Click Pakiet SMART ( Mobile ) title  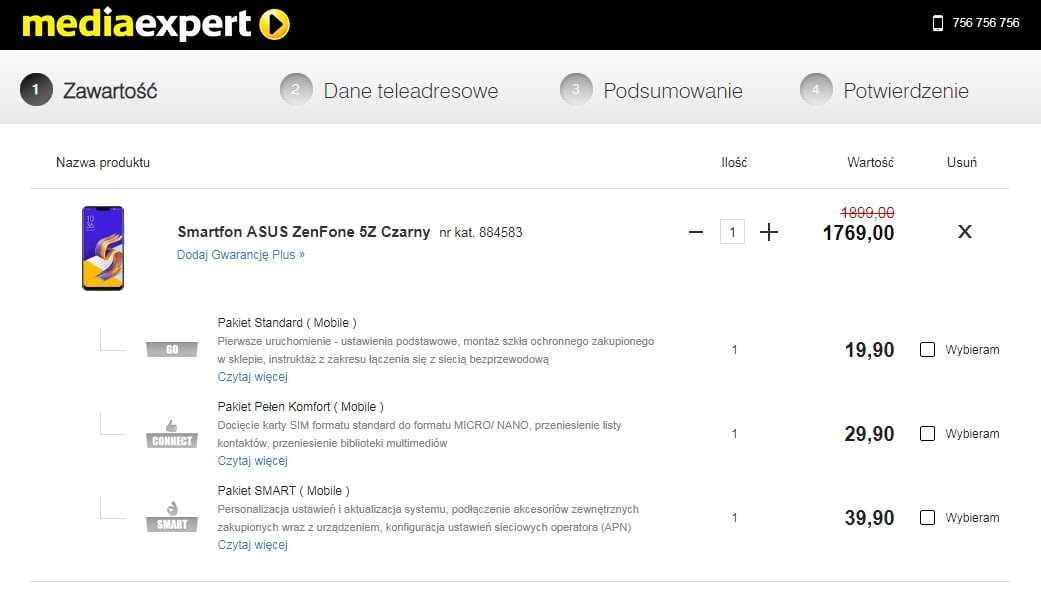[x=283, y=491]
